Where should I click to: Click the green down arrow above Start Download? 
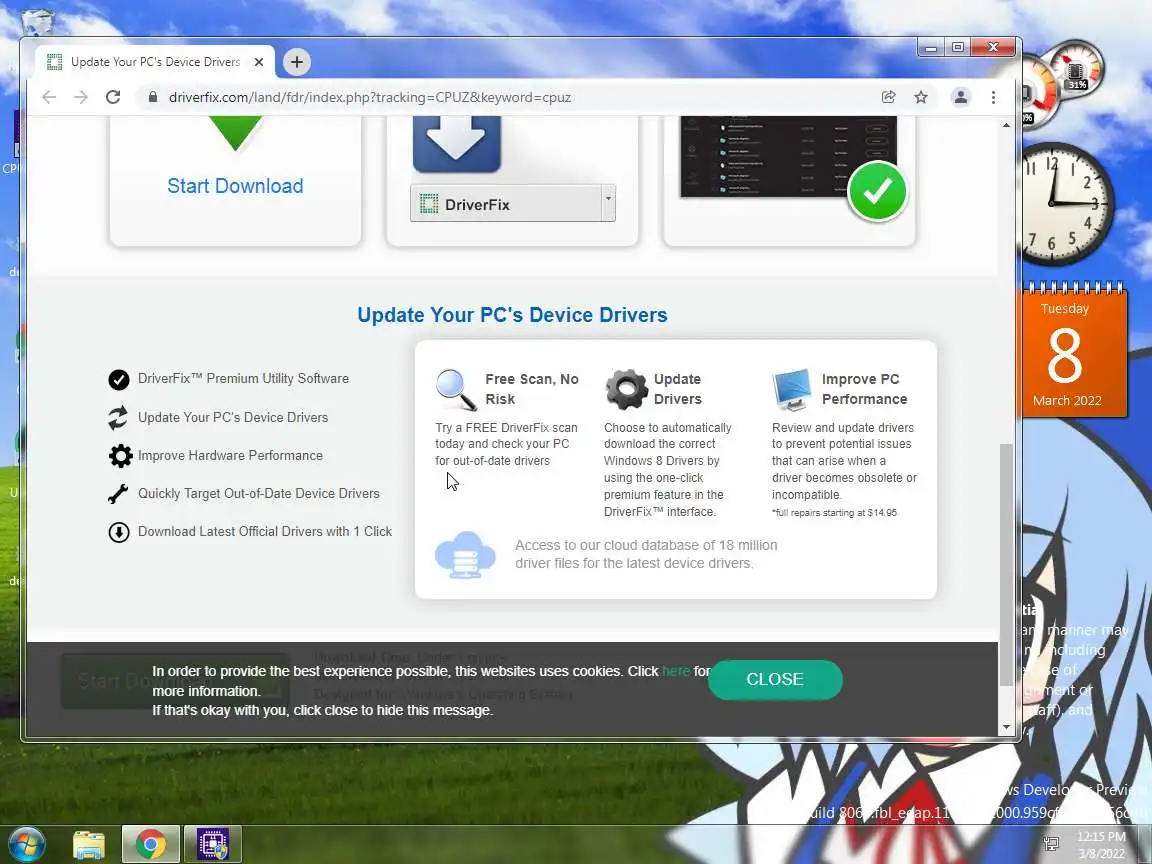(x=235, y=132)
